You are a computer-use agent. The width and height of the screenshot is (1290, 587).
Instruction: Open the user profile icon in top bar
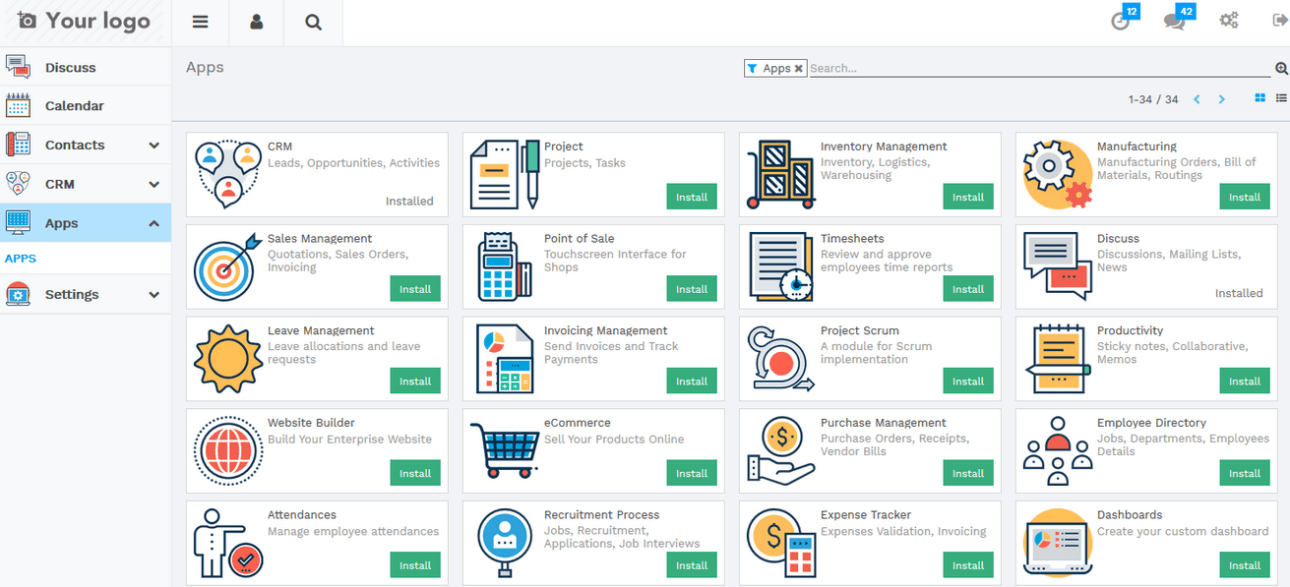tap(256, 22)
